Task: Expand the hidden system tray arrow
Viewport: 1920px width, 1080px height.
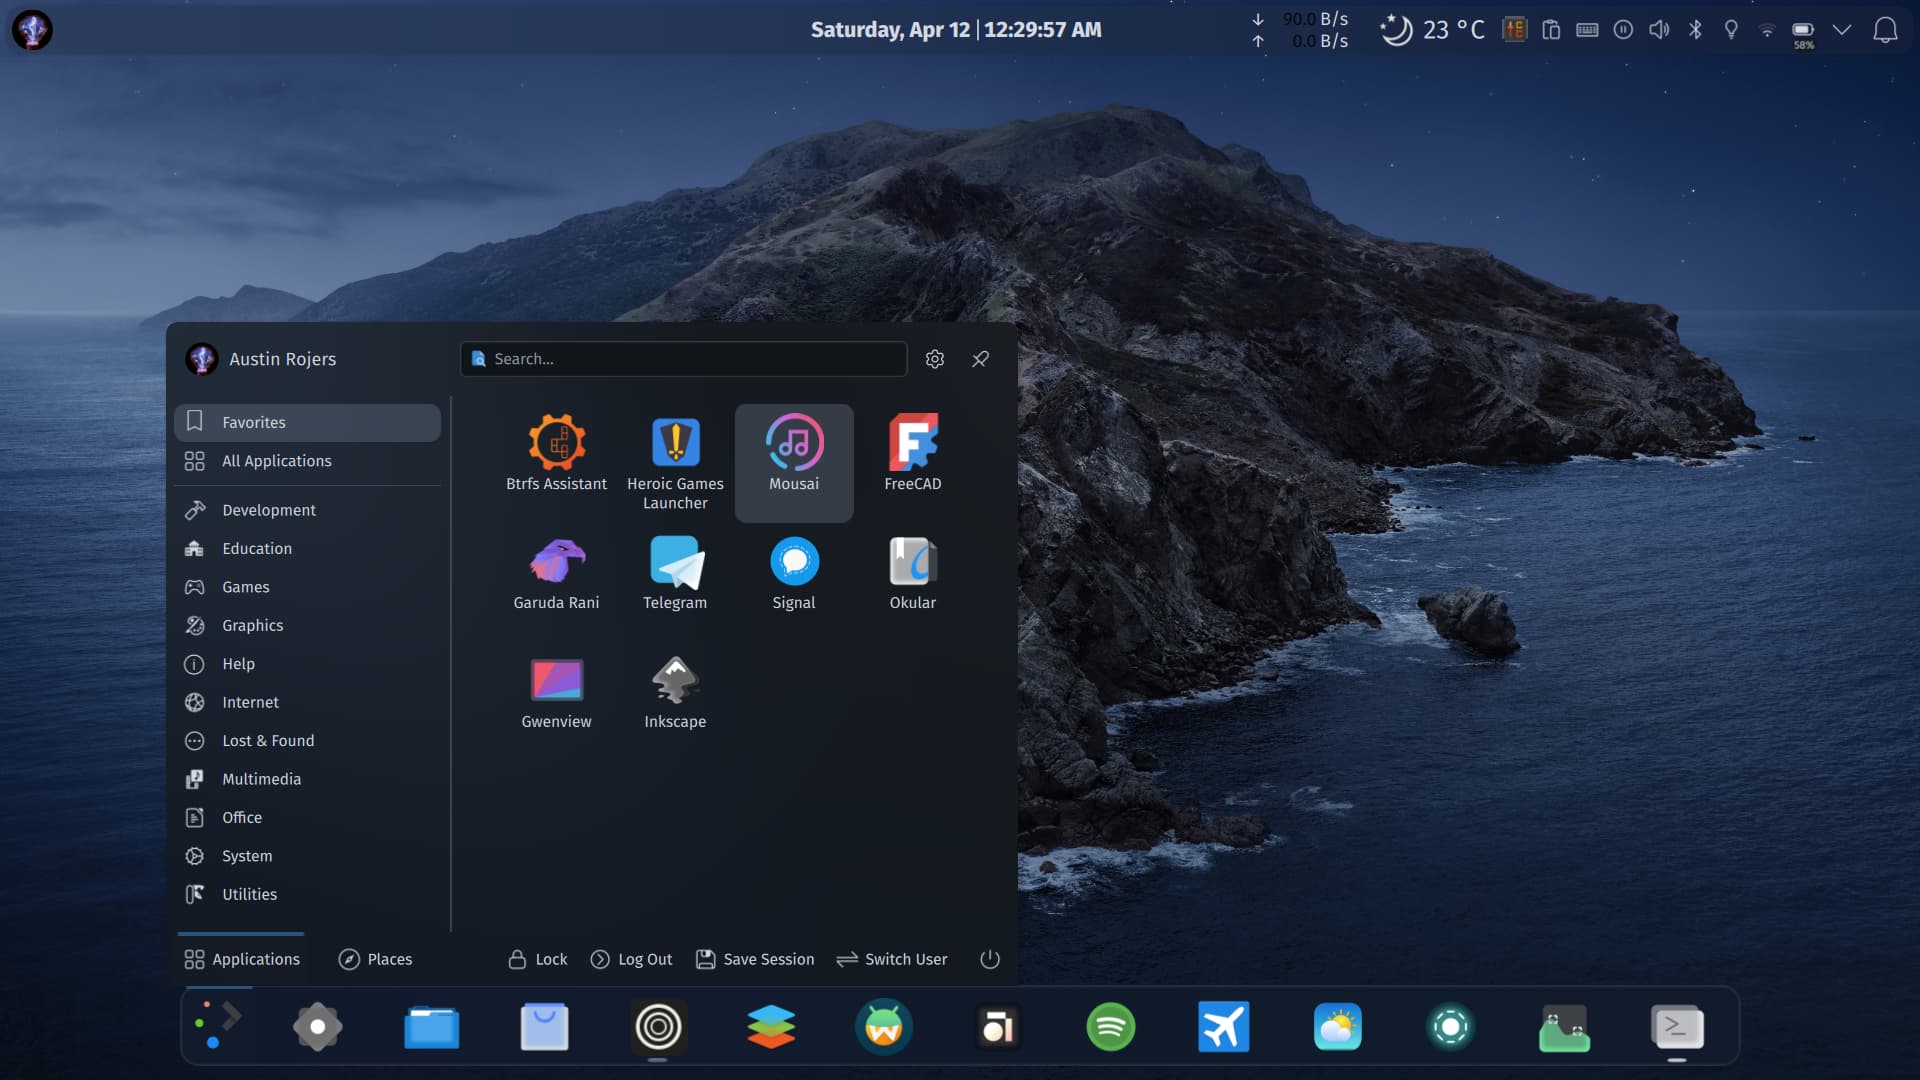Action: coord(1841,30)
